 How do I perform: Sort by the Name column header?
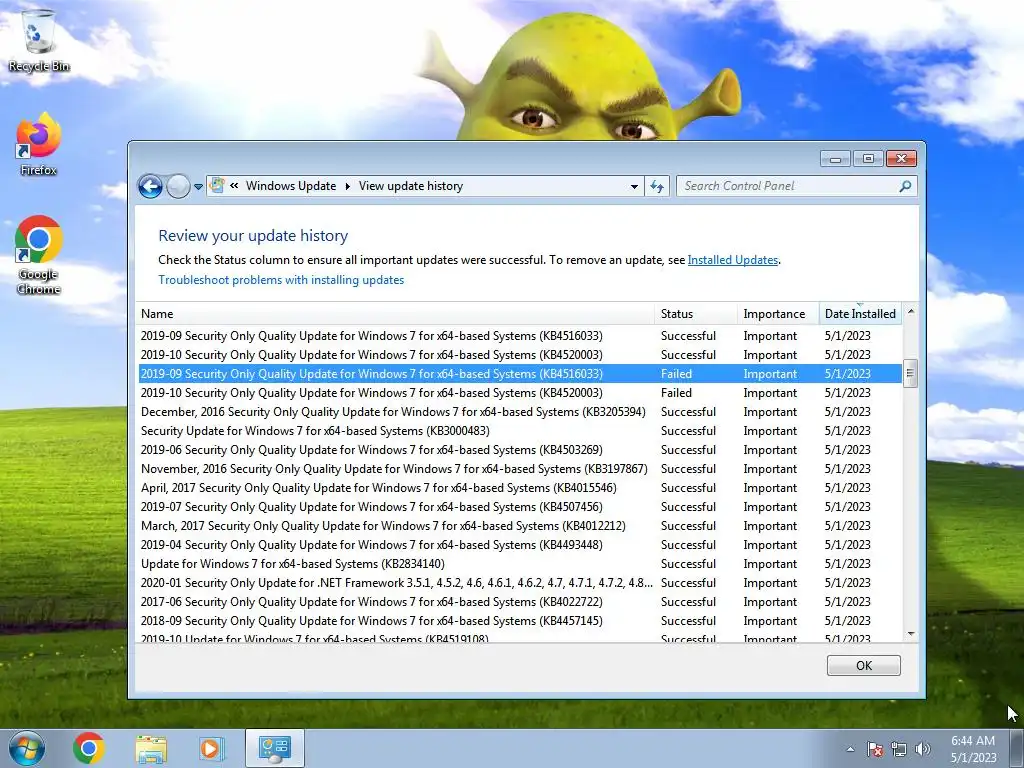(394, 313)
